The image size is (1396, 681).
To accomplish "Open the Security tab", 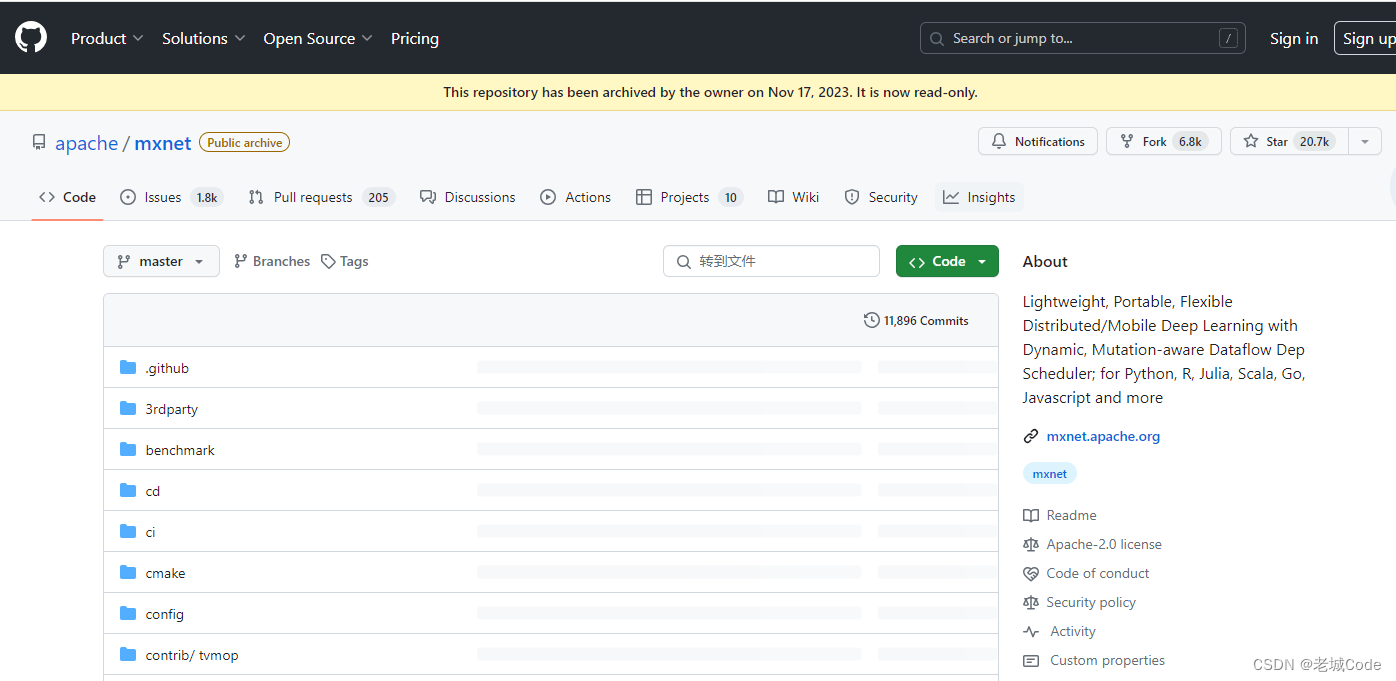I will point(881,197).
